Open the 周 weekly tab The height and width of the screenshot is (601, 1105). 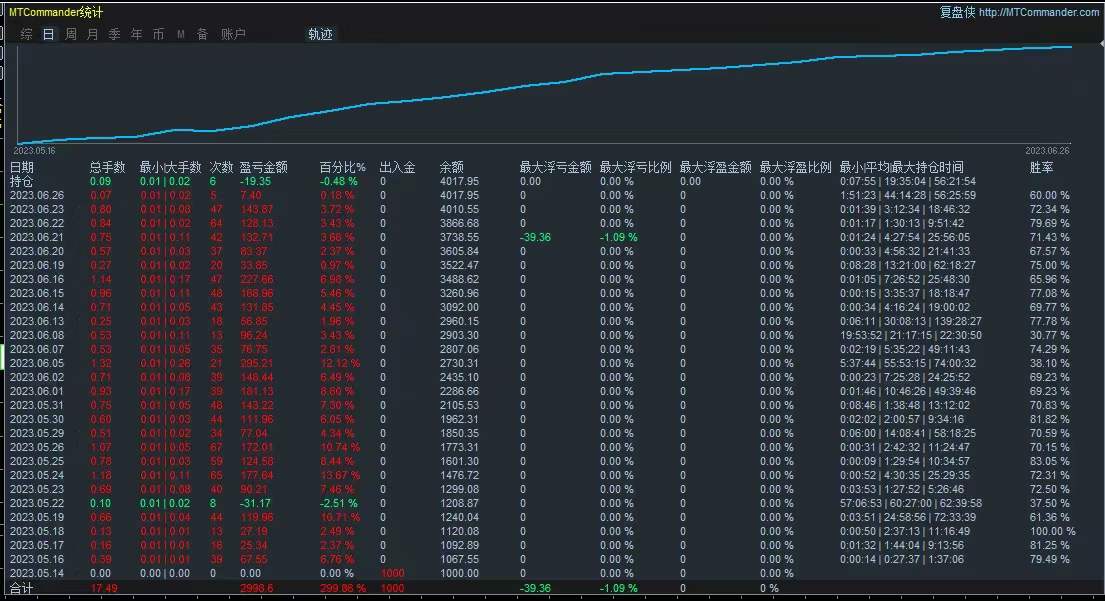[70, 34]
